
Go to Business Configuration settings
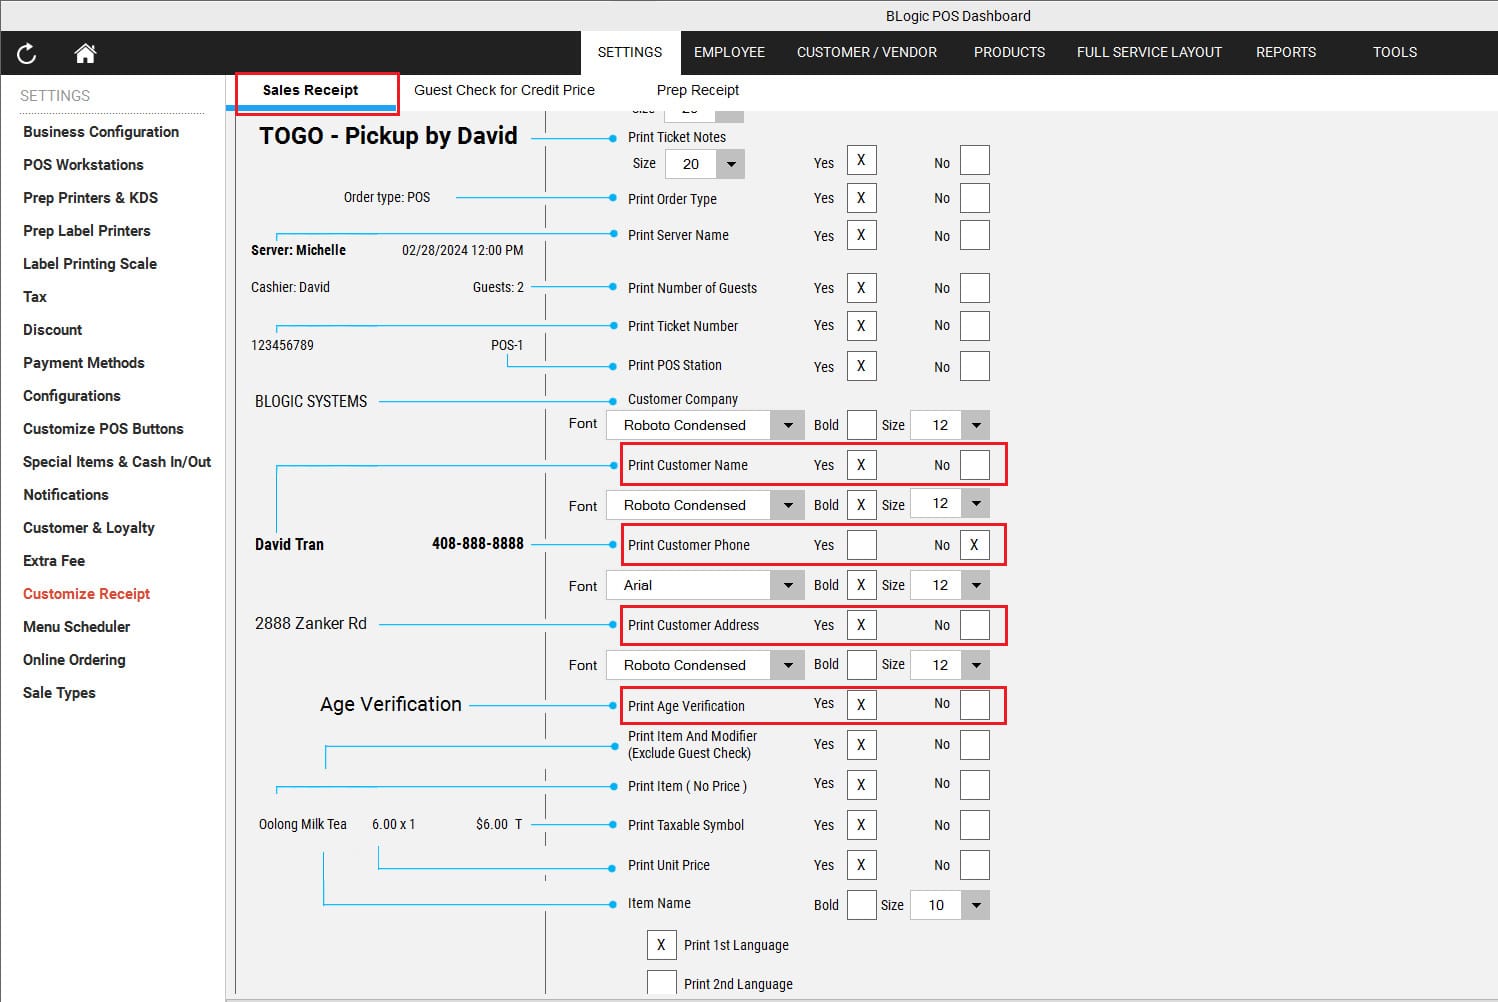click(x=101, y=132)
